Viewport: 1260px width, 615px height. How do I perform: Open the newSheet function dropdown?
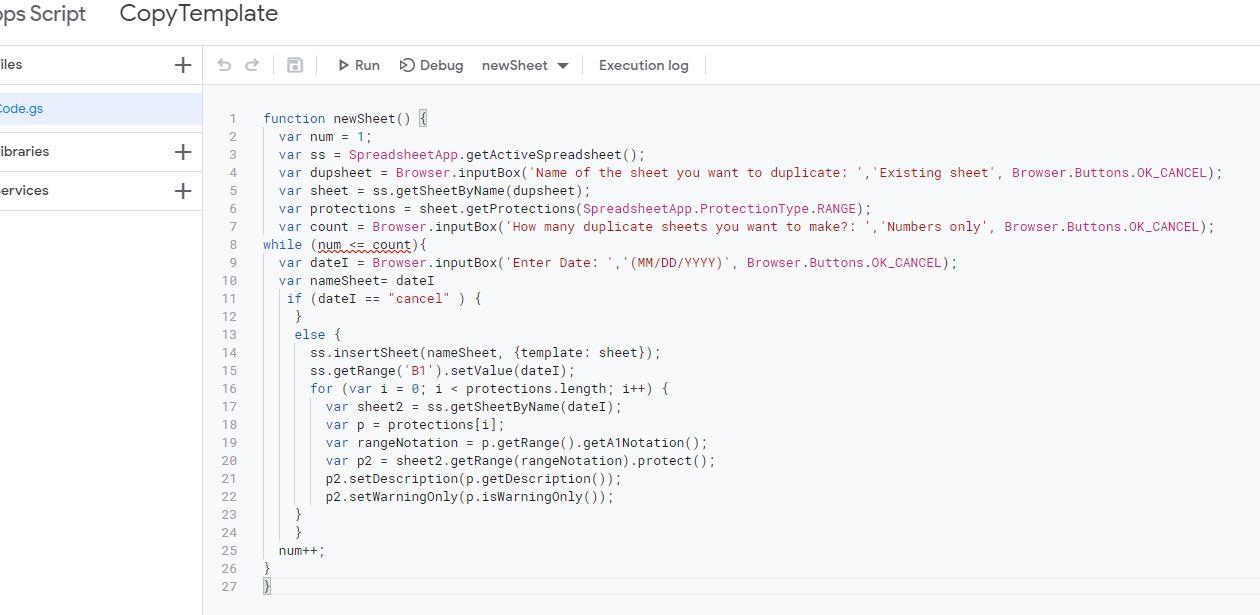(x=525, y=65)
